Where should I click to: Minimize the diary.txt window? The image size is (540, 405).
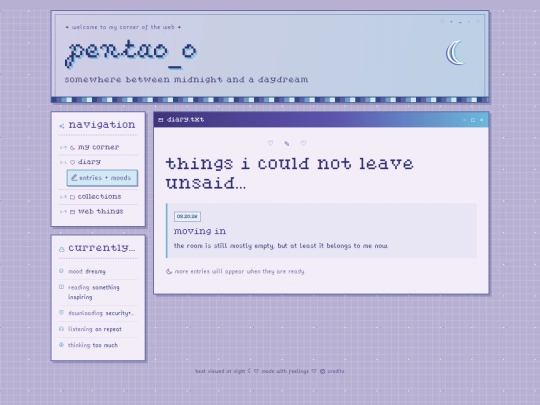click(x=464, y=120)
